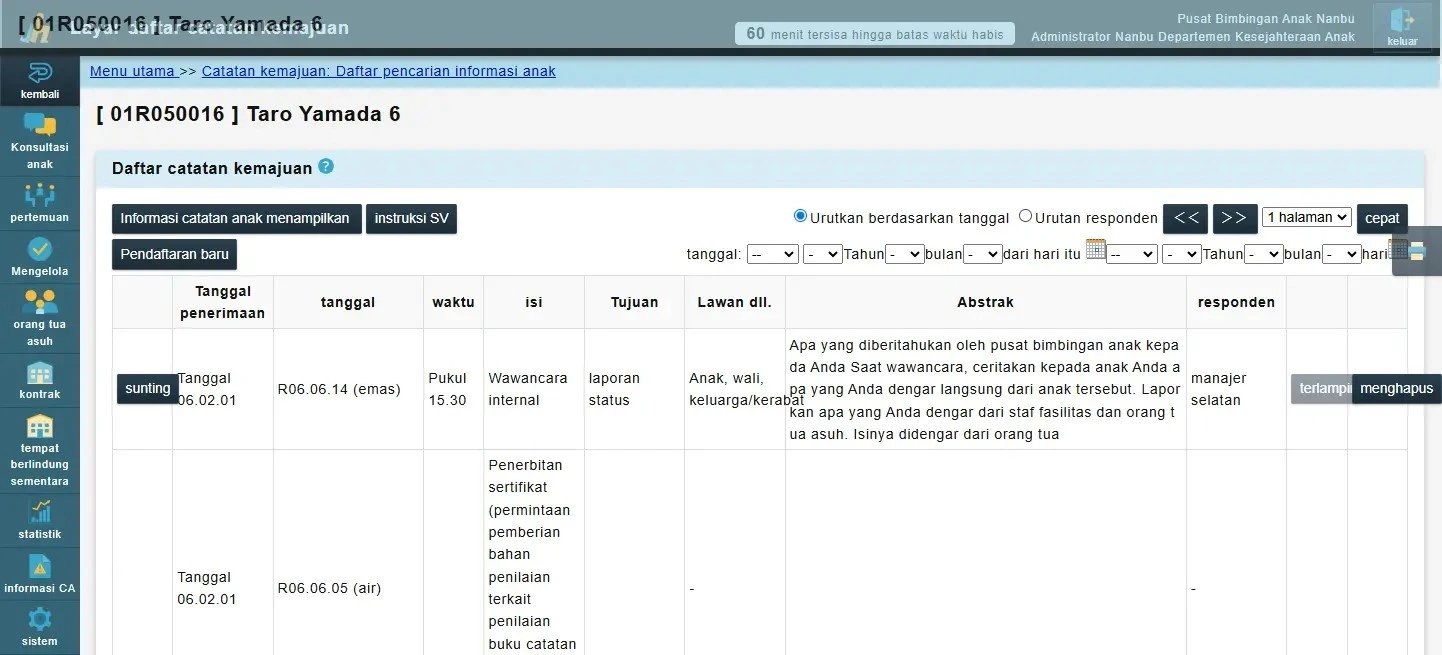Open the first tanggal month dropdown
This screenshot has width=1442, height=655.
tap(905, 253)
